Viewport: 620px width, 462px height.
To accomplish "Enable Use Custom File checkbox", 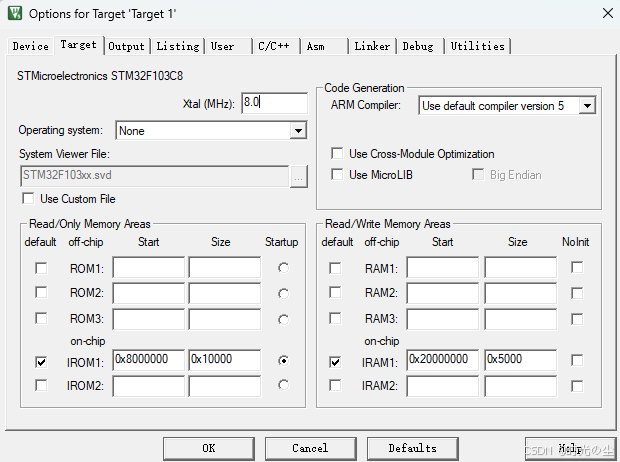I will pos(28,199).
